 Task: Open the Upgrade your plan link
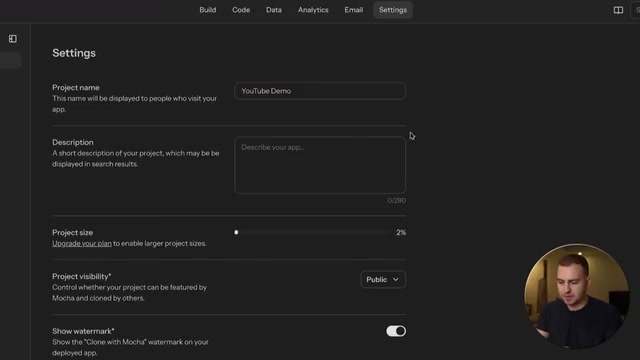(x=82, y=243)
